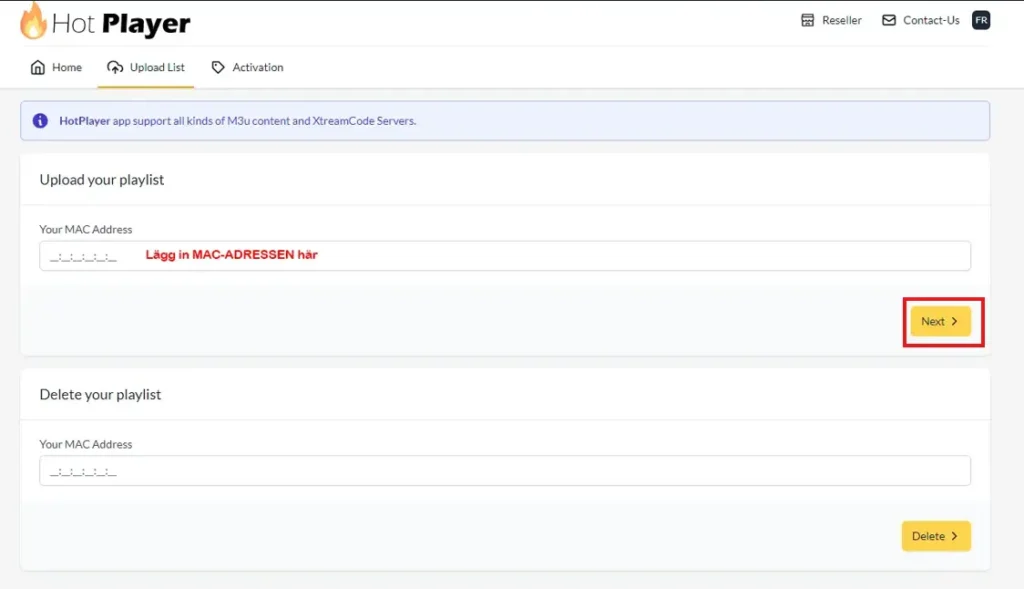Click the info icon in the blue banner
The width and height of the screenshot is (1024, 589).
click(40, 121)
